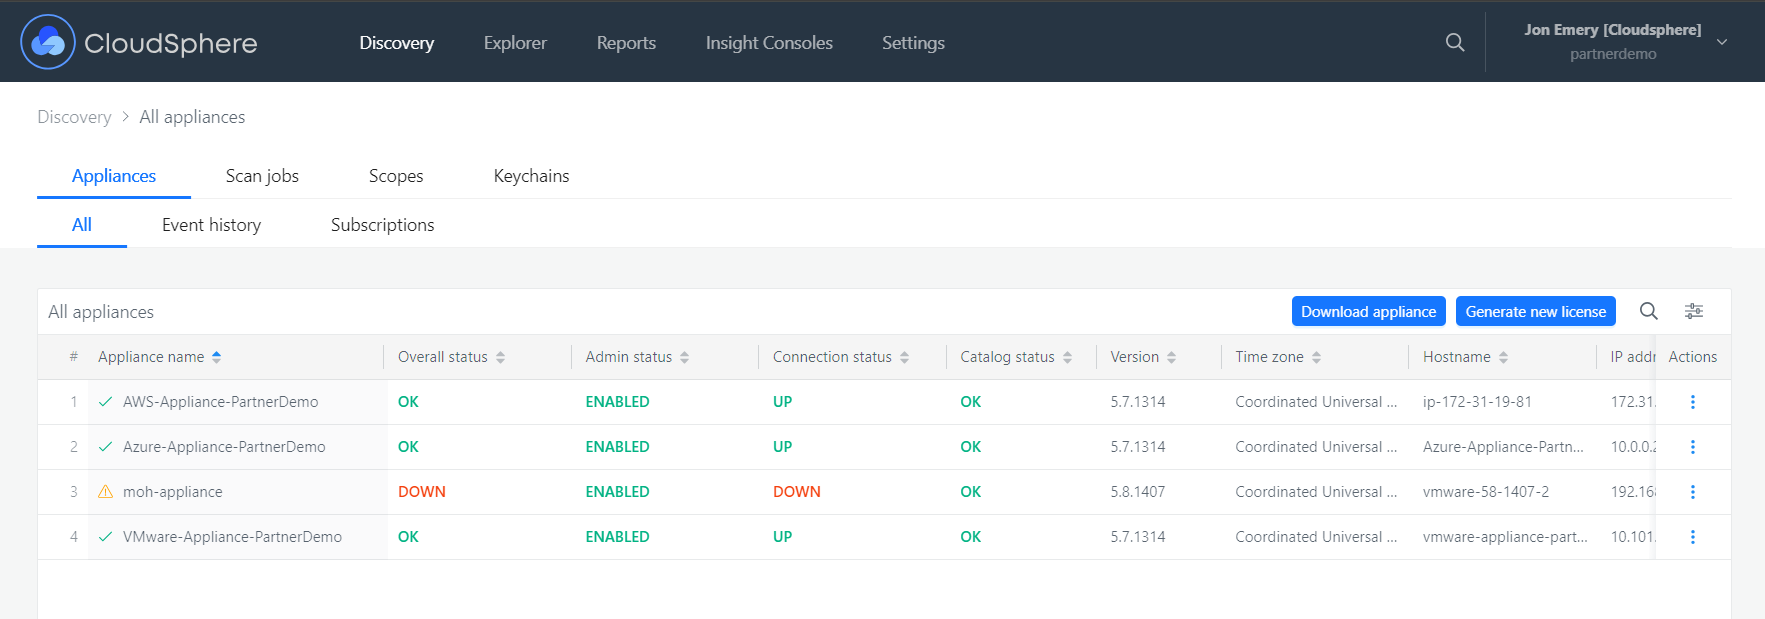Open the Azure-Appliance-PartnerDemo appliance
Screen dimensions: 1765x619
coord(224,447)
